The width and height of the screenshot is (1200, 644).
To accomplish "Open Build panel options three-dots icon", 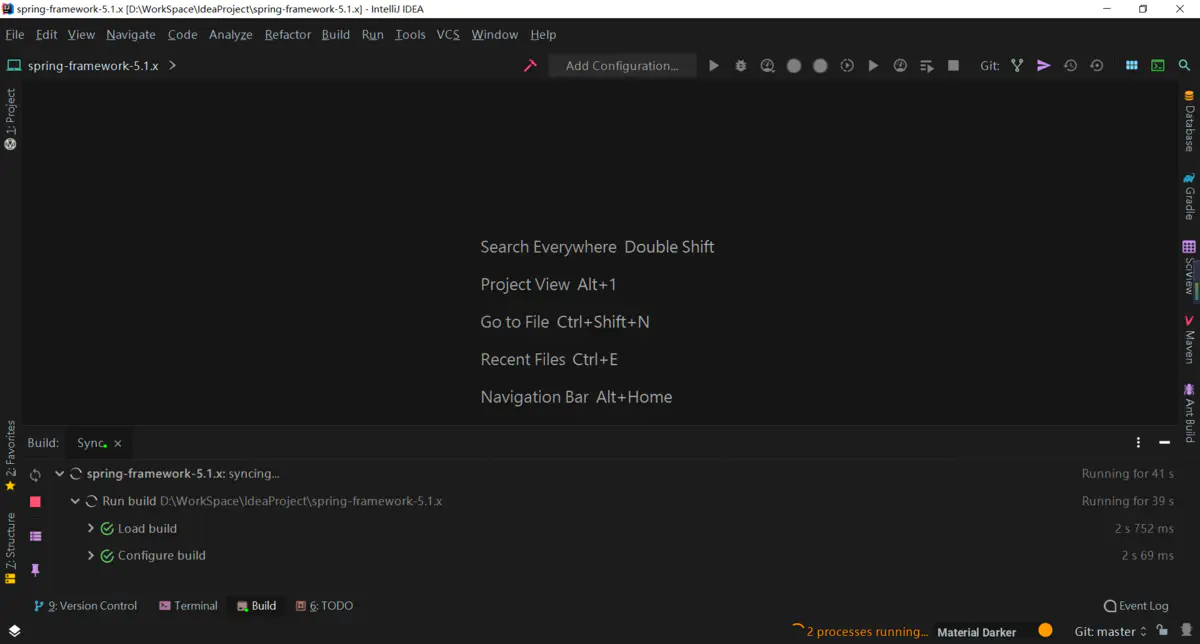I will [1138, 442].
